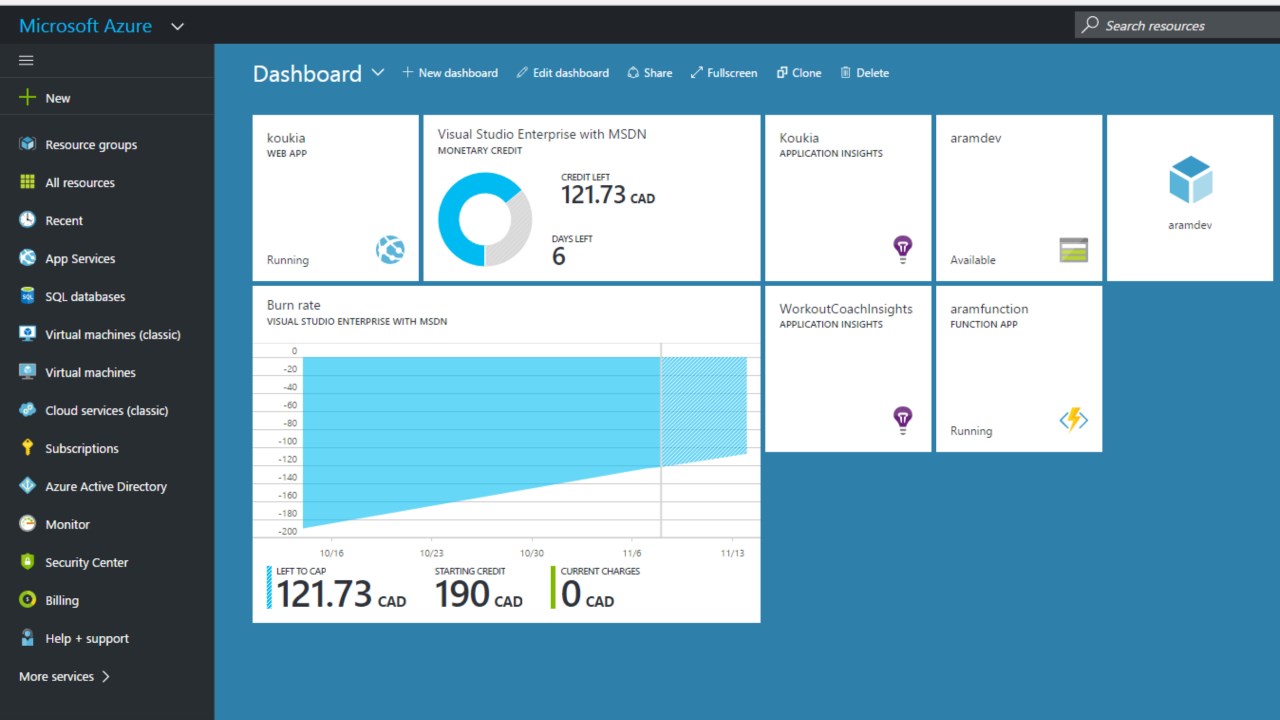Open the aramdev cube resource tile
1280x720 pixels.
tap(1190, 197)
